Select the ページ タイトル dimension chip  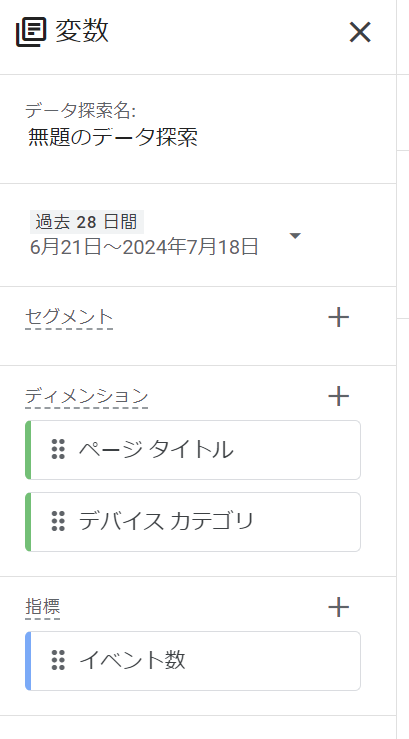click(x=193, y=450)
